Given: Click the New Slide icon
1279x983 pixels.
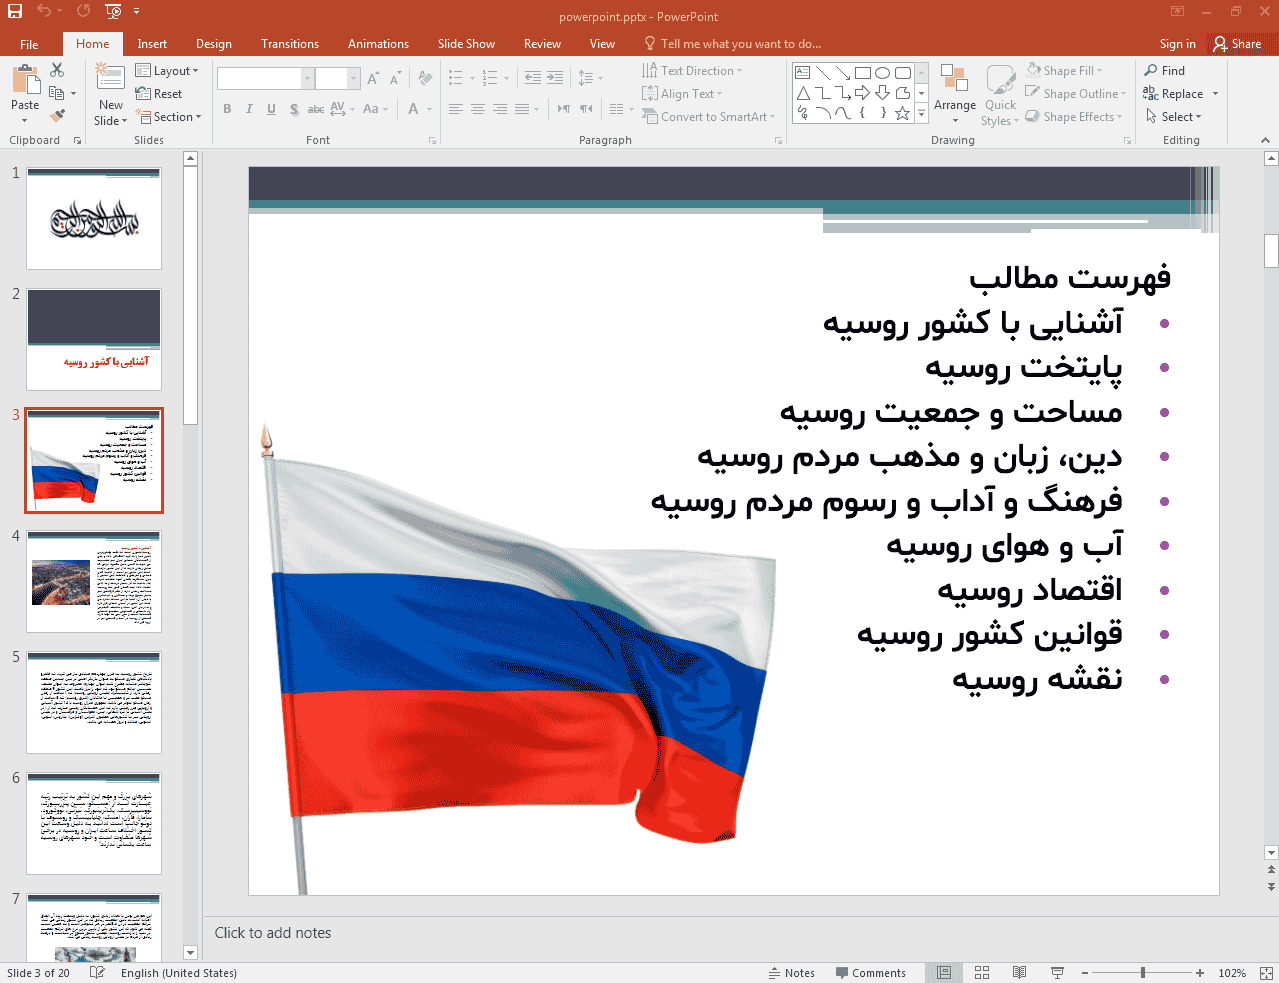Looking at the screenshot, I should click(110, 78).
